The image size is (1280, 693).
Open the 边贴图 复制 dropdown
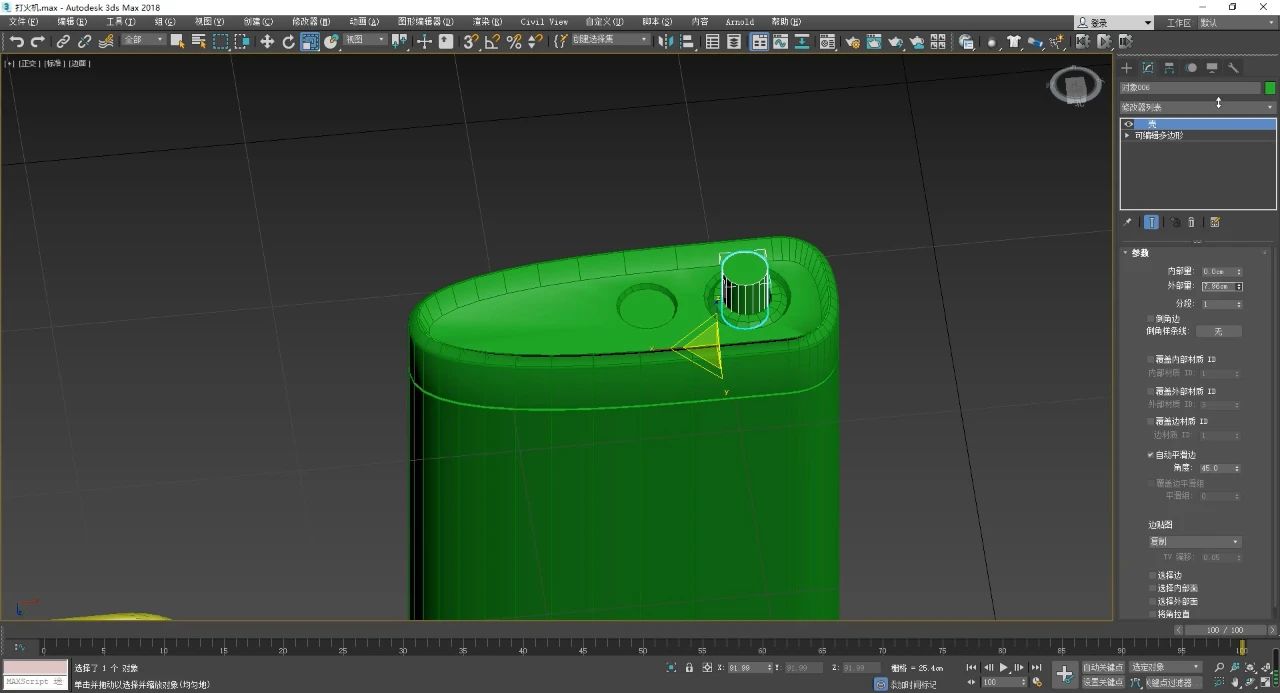(x=1194, y=541)
